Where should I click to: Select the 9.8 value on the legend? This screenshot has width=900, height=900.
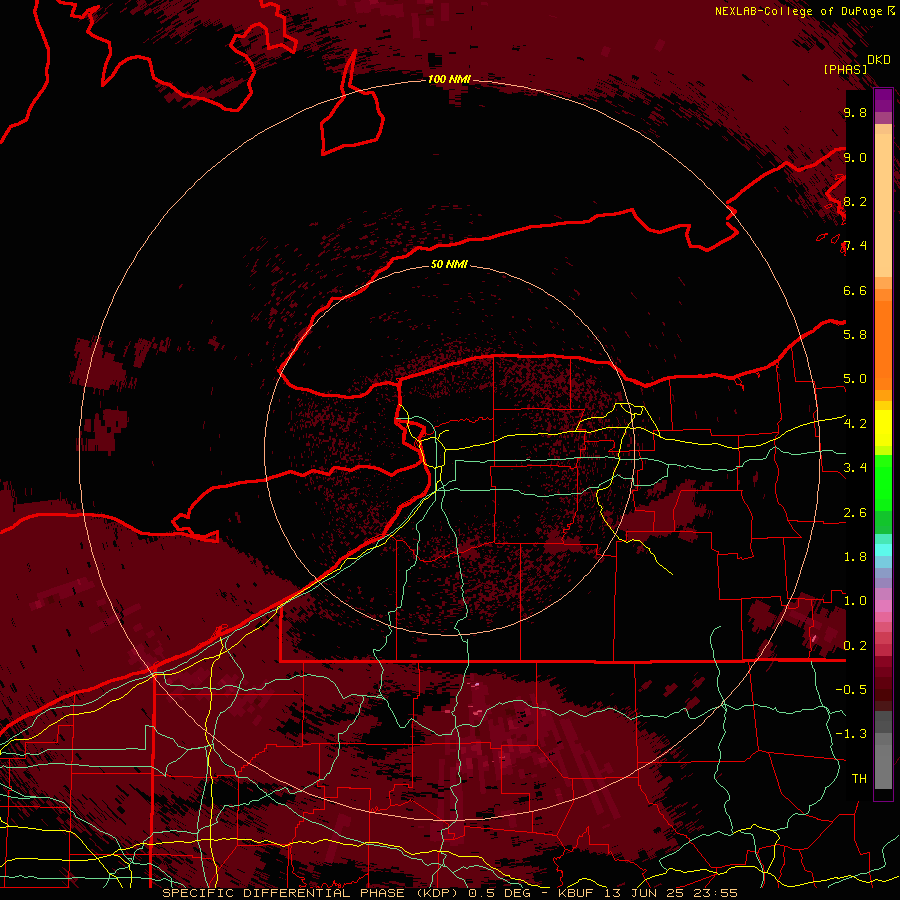tap(855, 112)
